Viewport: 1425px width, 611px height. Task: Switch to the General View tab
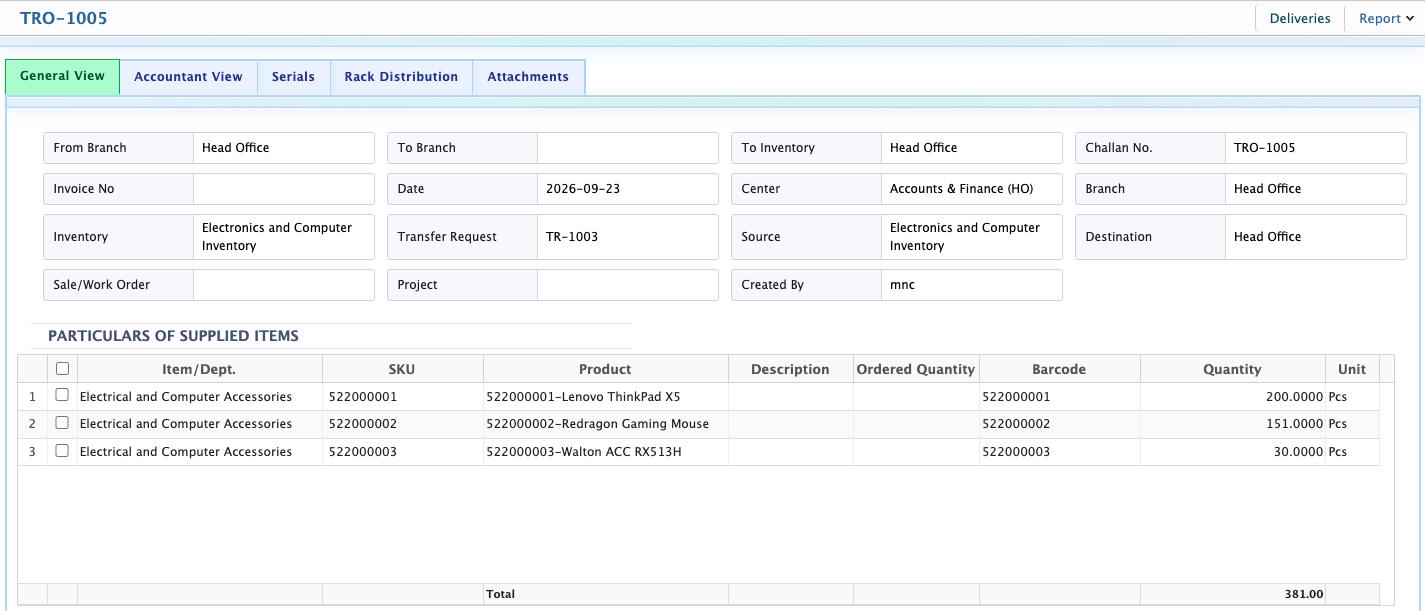click(x=62, y=77)
